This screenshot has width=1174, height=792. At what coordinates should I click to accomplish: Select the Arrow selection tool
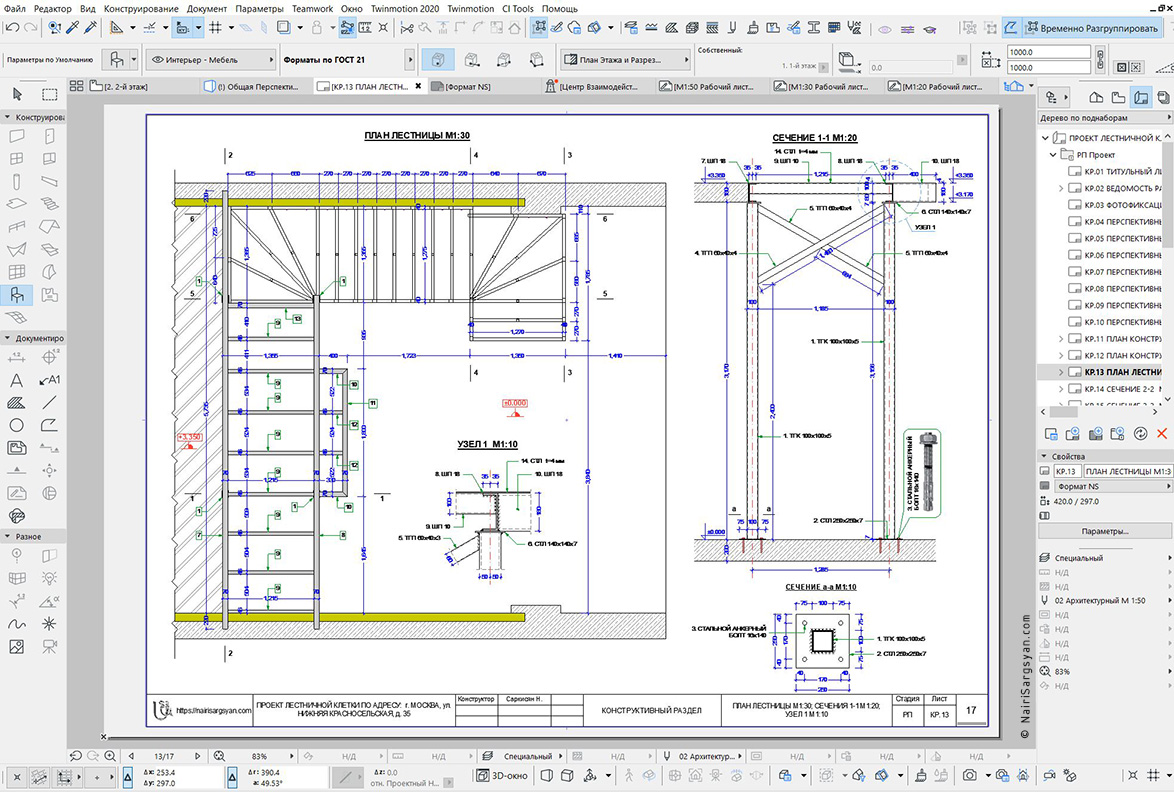point(17,94)
